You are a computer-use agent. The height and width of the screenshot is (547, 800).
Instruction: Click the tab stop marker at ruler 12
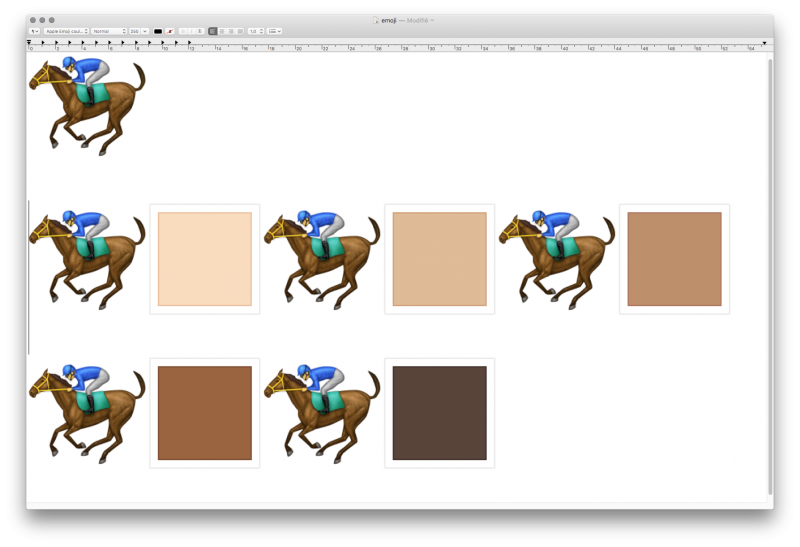coord(189,42)
